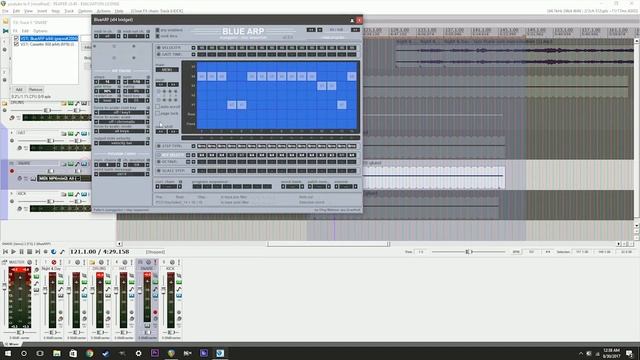
Task: Click the red record-arm on the SNARE track
Action: [12, 171]
